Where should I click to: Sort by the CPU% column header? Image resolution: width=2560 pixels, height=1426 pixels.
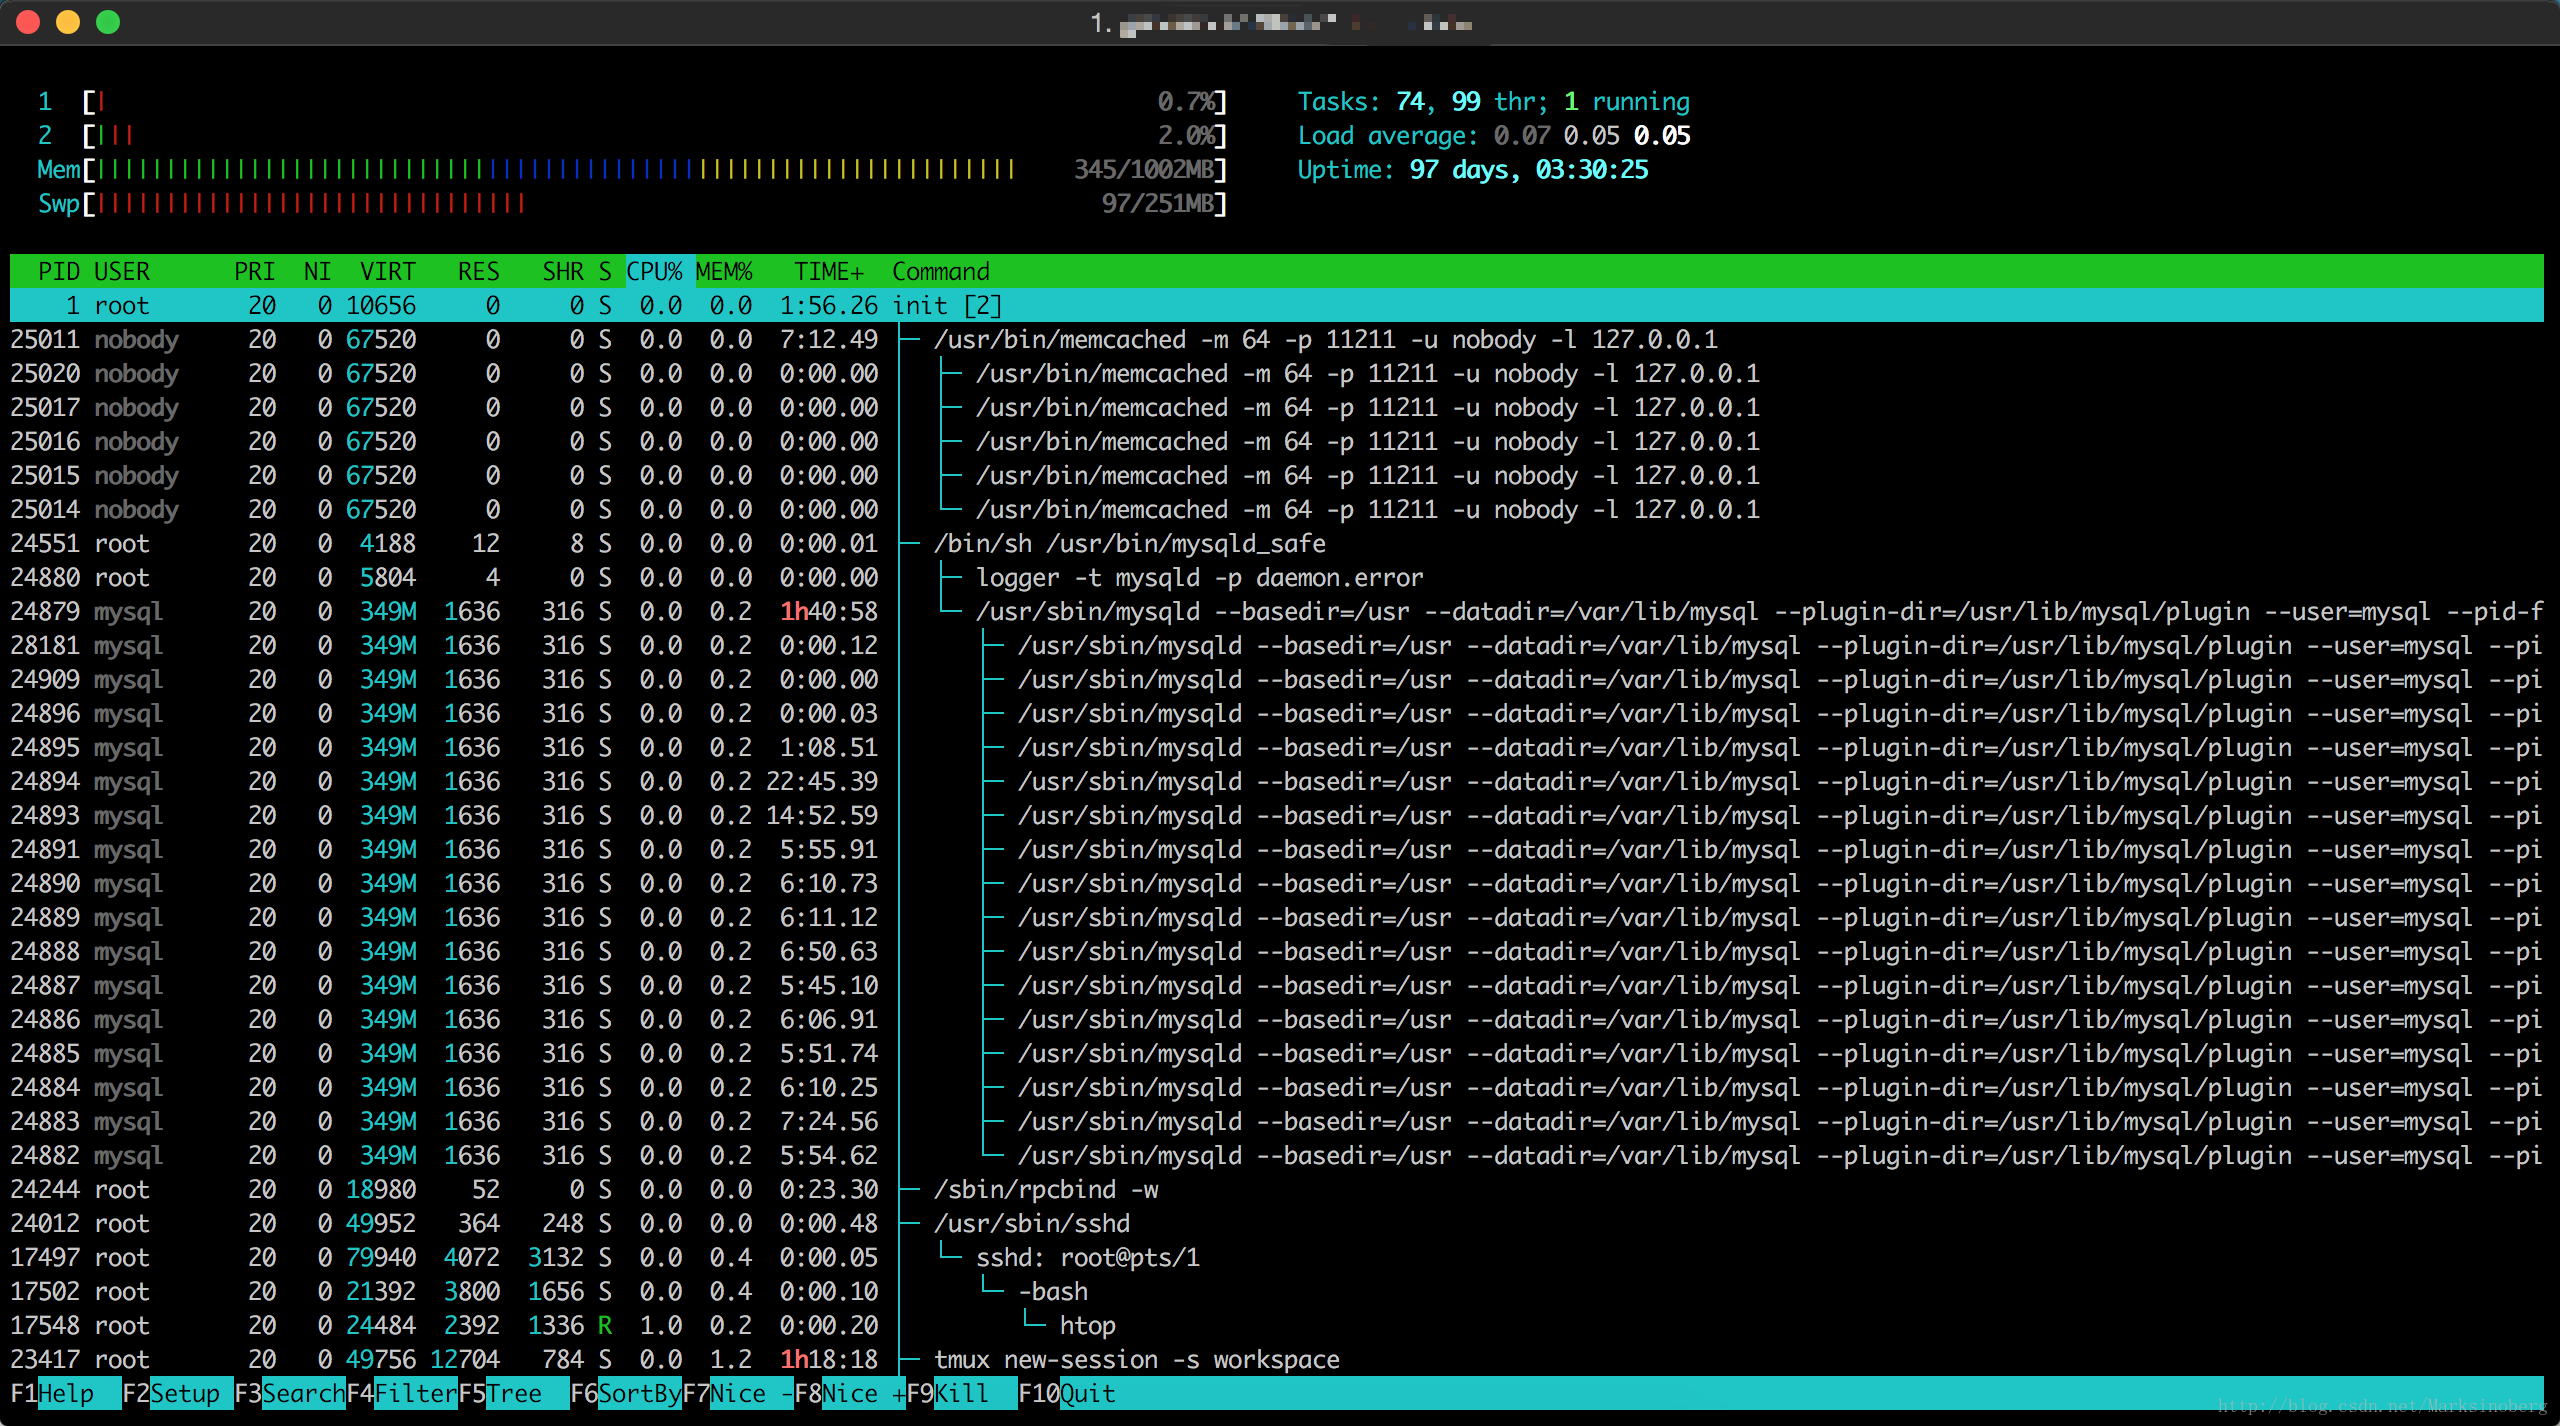coord(655,271)
